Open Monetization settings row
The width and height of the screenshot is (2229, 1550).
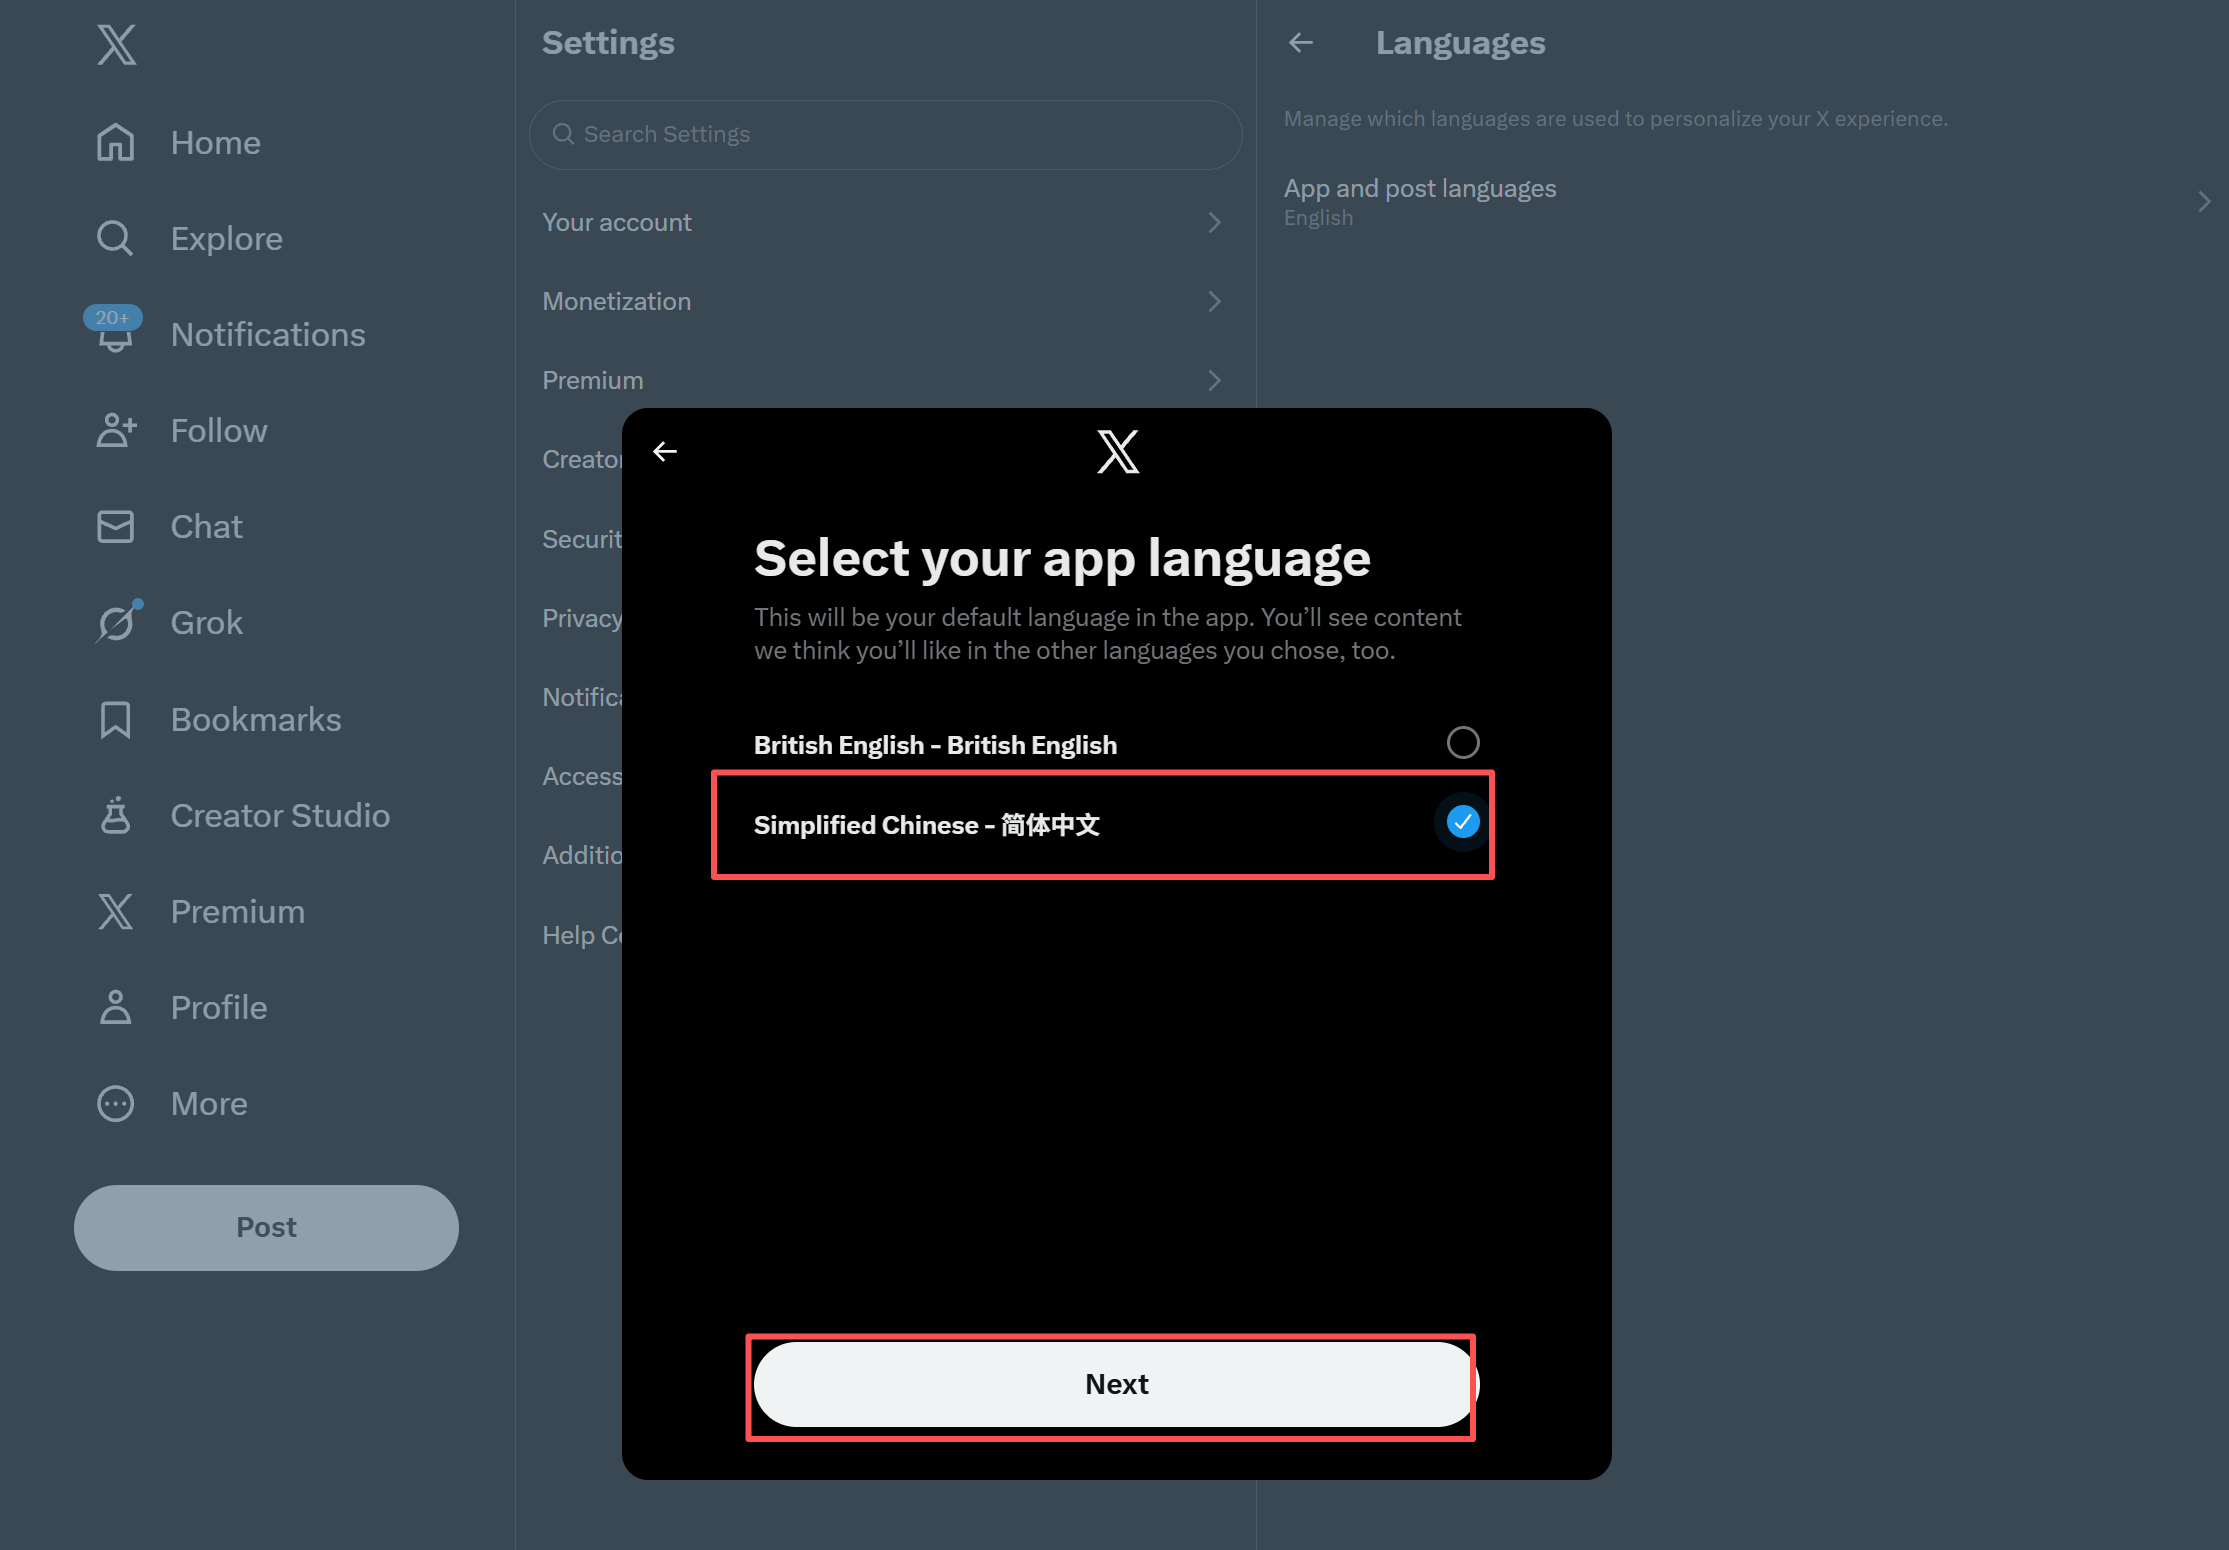click(x=885, y=301)
